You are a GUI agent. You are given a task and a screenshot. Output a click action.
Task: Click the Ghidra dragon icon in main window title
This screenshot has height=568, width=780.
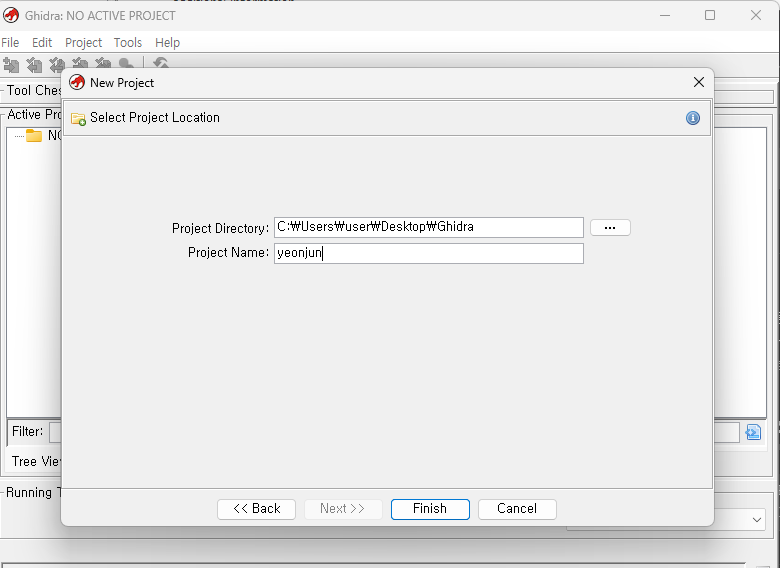coord(10,15)
